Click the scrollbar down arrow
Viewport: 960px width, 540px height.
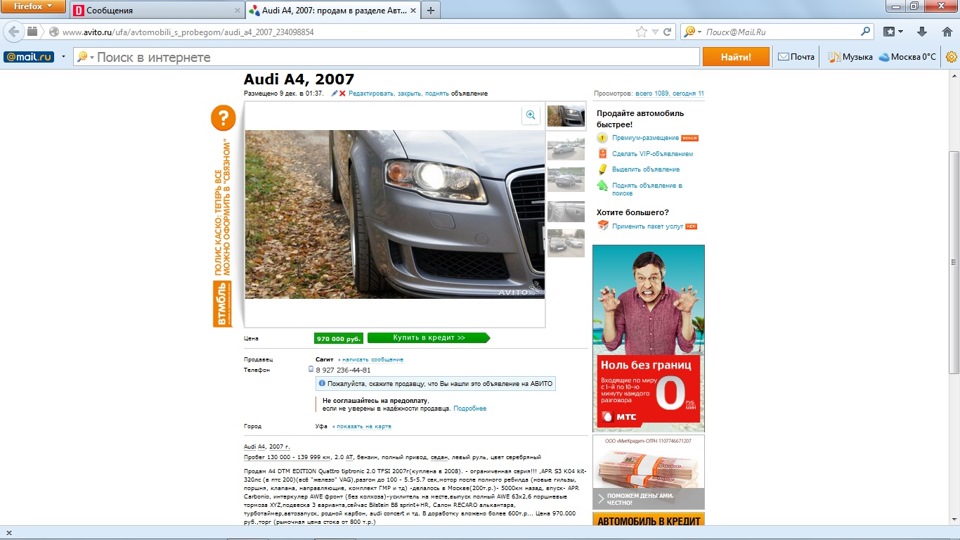click(x=954, y=519)
